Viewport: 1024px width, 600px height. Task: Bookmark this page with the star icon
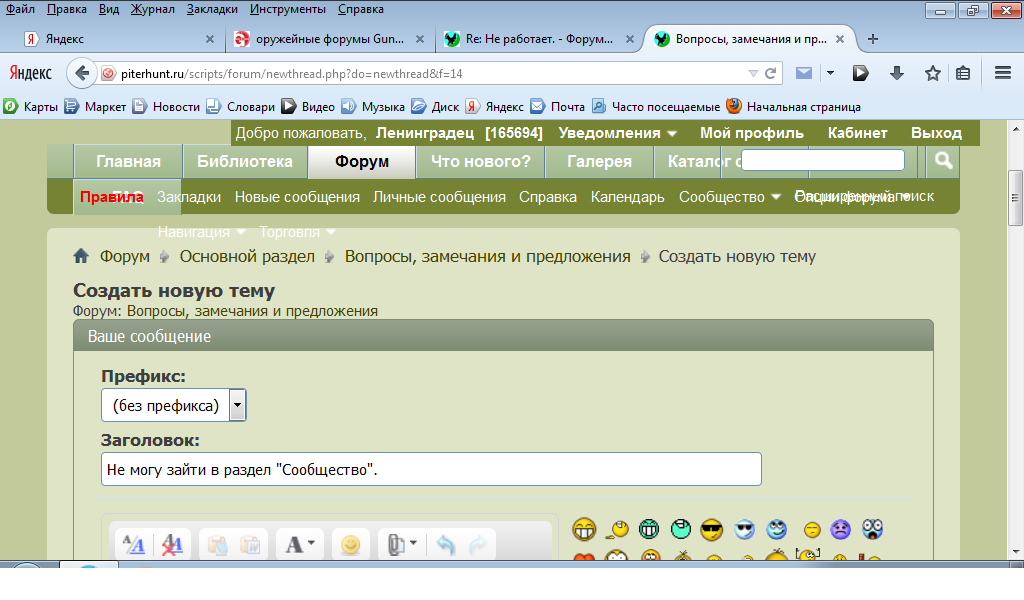(x=932, y=73)
